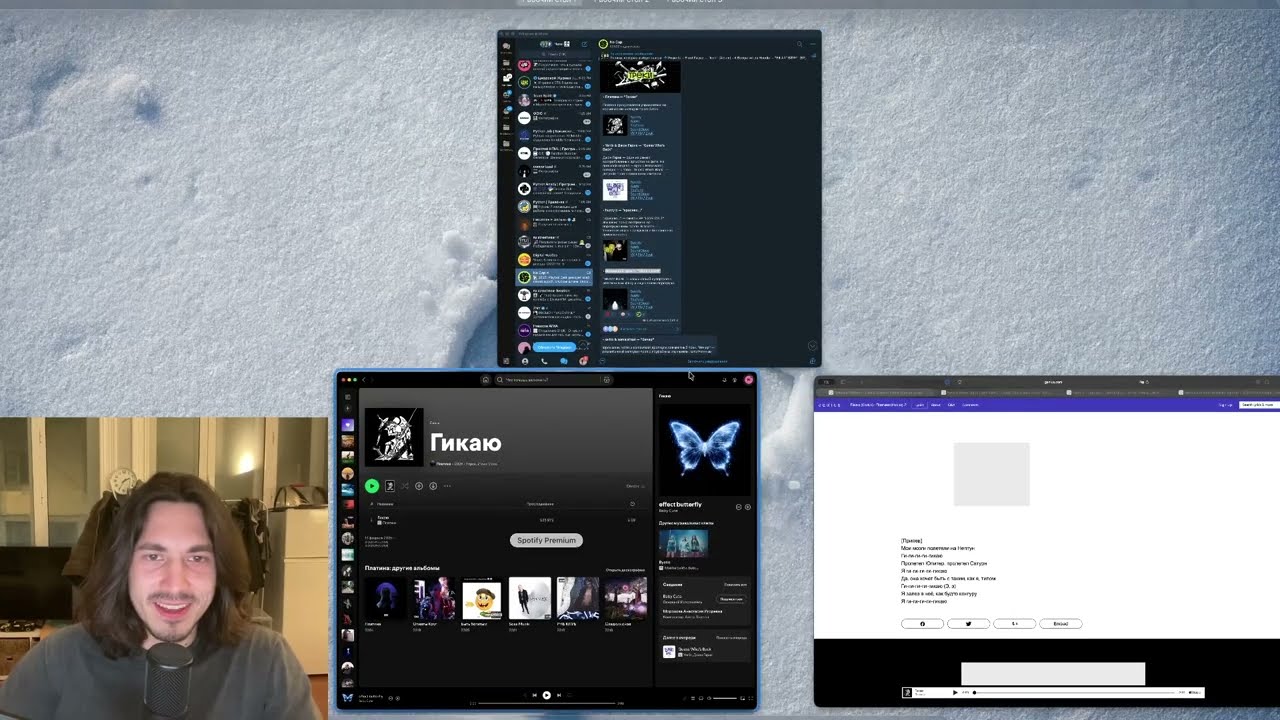Select the highlighted chat in Telegram list
Image resolution: width=1280 pixels, height=720 pixels.
tap(554, 277)
